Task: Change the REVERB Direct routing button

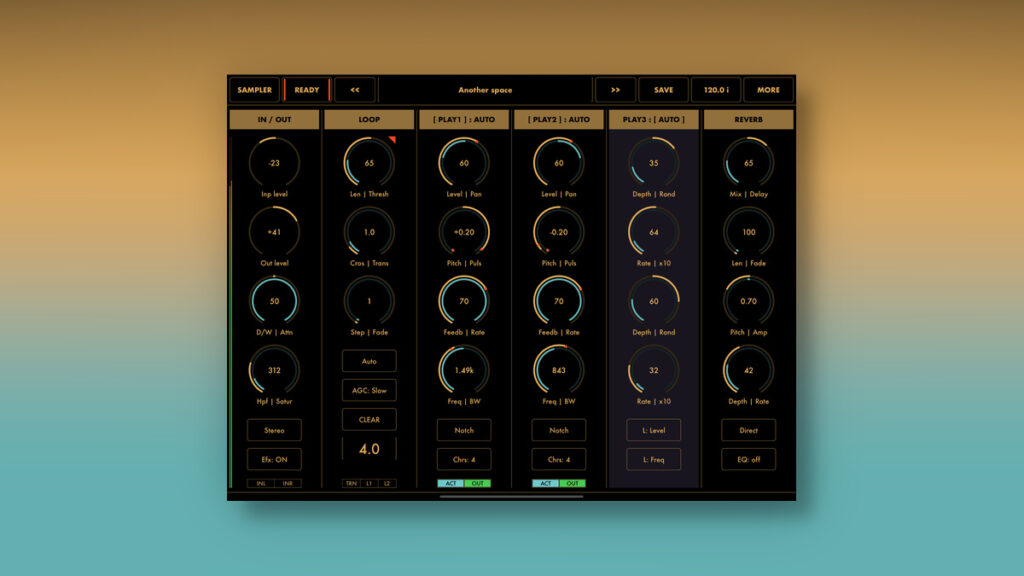Action: pyautogui.click(x=748, y=430)
